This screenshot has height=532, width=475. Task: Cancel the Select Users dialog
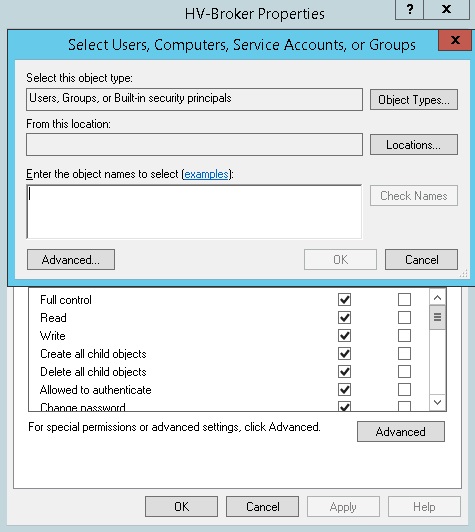click(421, 260)
